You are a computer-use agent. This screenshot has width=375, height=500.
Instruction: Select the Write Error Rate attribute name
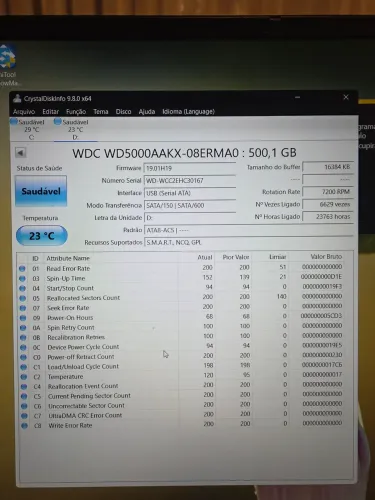click(x=70, y=425)
